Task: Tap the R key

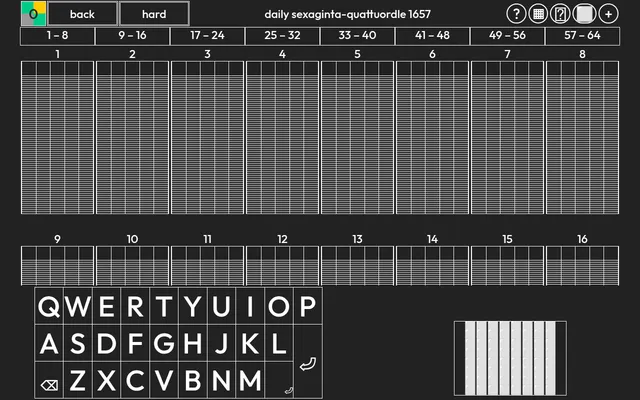Action: pos(135,306)
